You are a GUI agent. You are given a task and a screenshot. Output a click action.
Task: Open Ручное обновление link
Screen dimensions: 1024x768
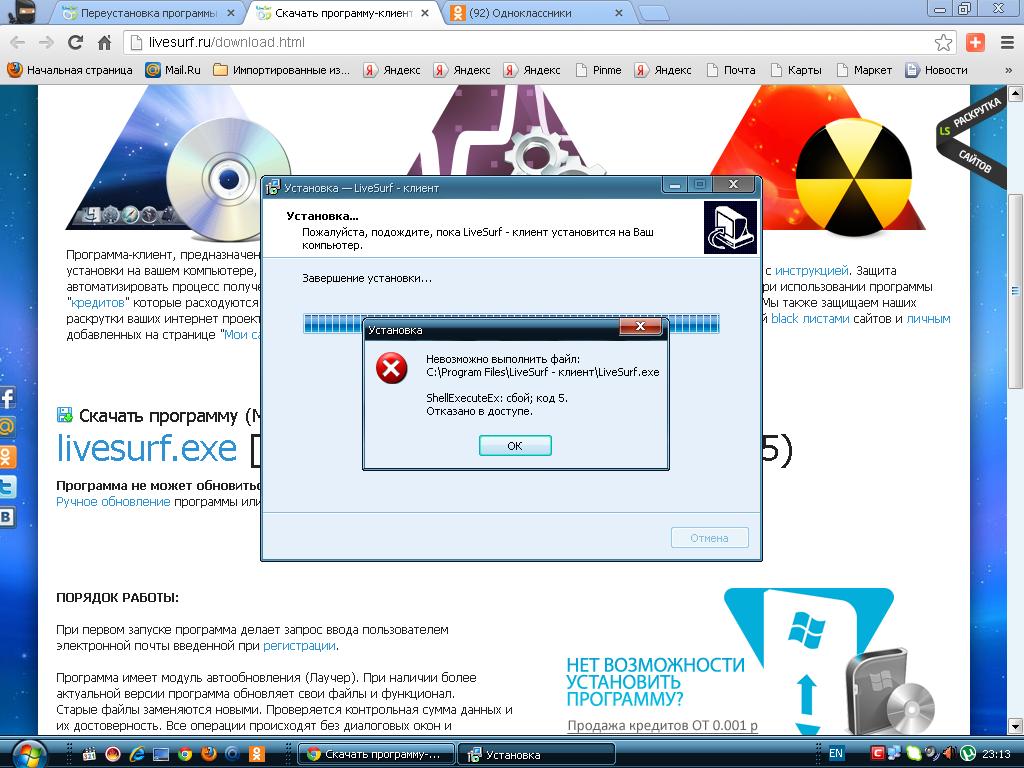113,502
